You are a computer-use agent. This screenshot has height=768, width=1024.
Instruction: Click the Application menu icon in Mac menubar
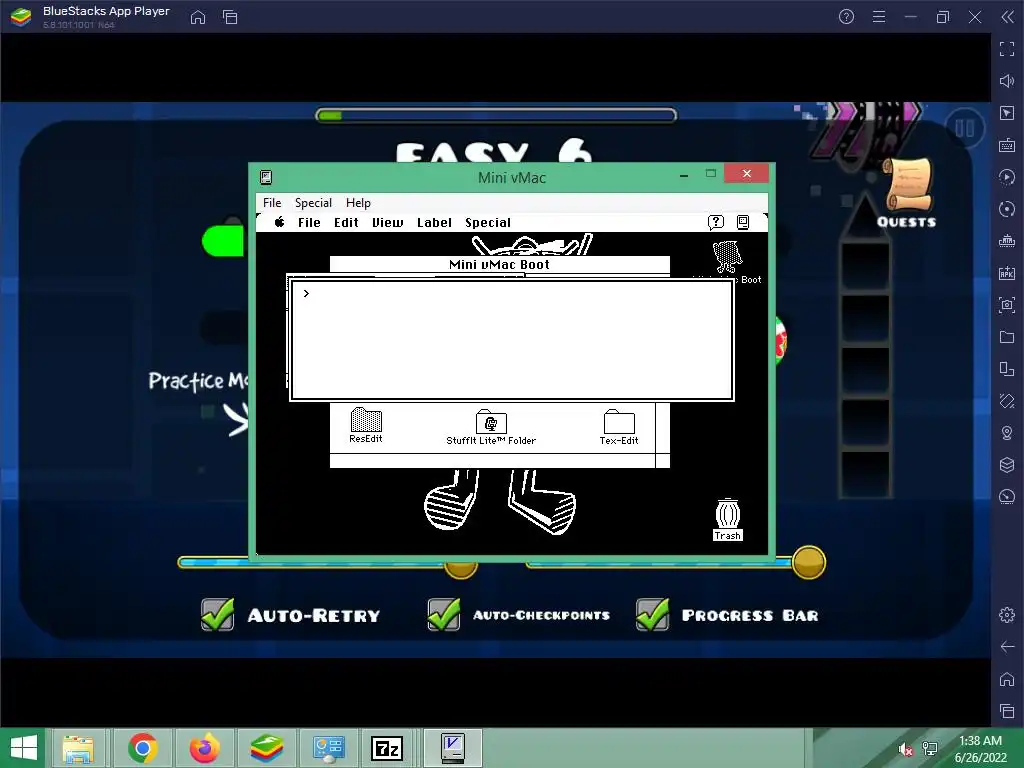point(743,222)
